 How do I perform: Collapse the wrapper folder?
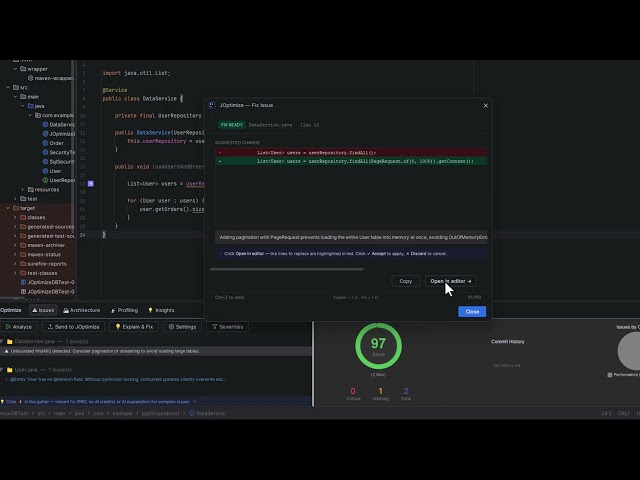pos(16,69)
